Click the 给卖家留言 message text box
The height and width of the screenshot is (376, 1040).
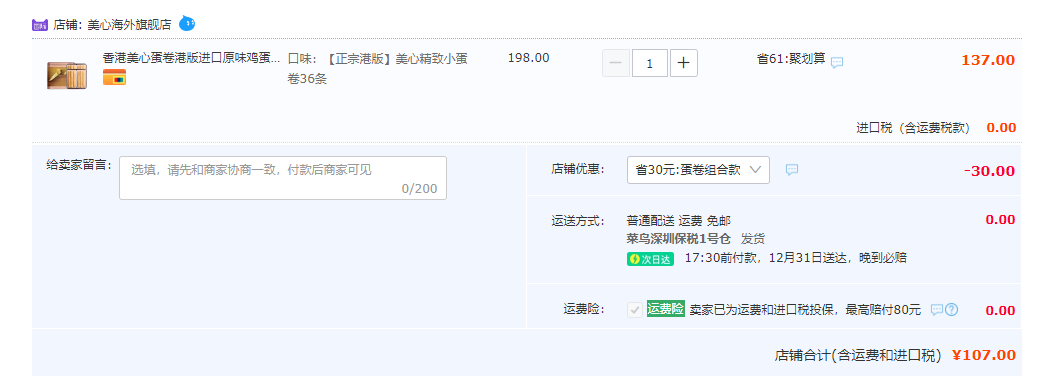pos(283,178)
